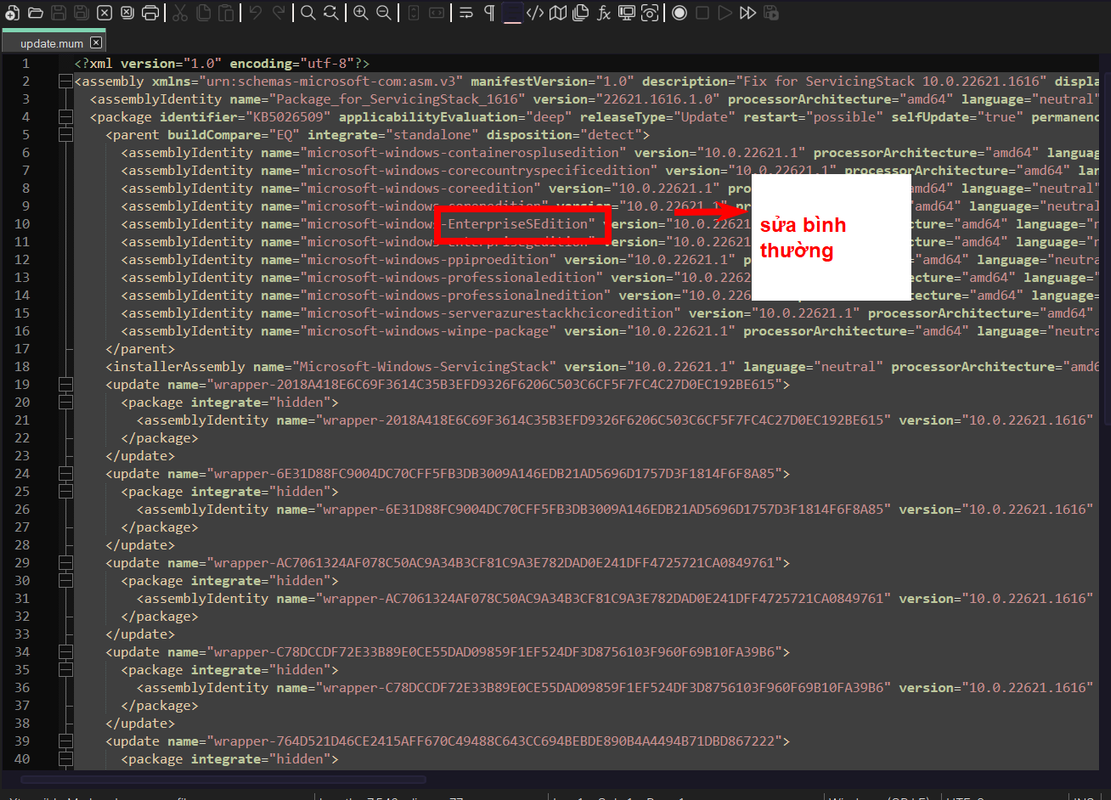The width and height of the screenshot is (1111, 800).
Task: Play back the recorded macro
Action: coord(725,13)
